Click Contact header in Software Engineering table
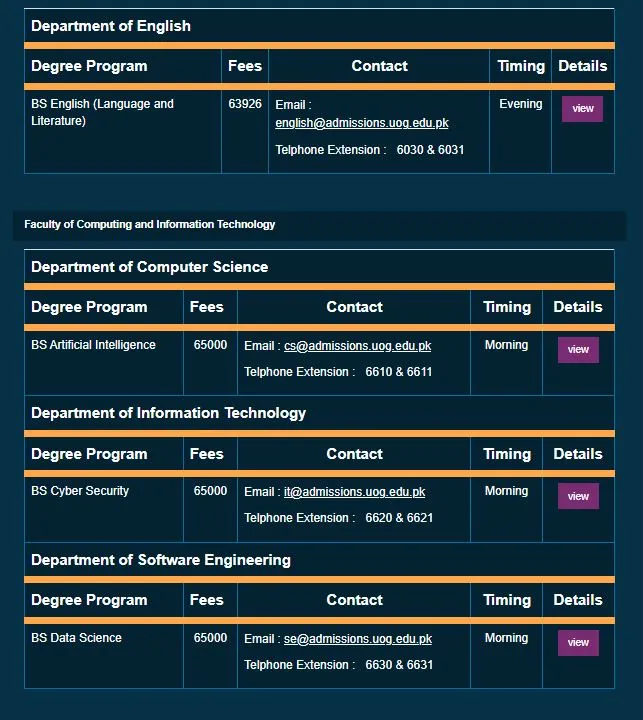The image size is (643, 720). [x=354, y=600]
